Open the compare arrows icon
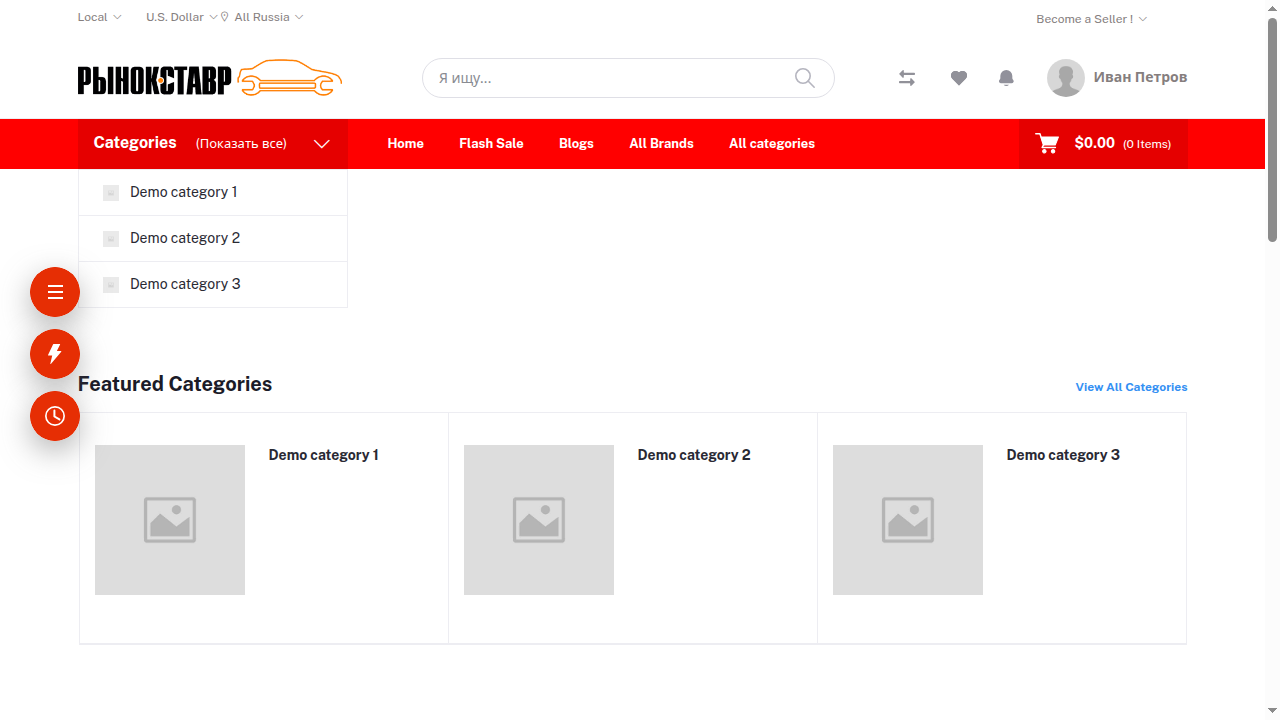This screenshot has width=1280, height=720. point(907,78)
